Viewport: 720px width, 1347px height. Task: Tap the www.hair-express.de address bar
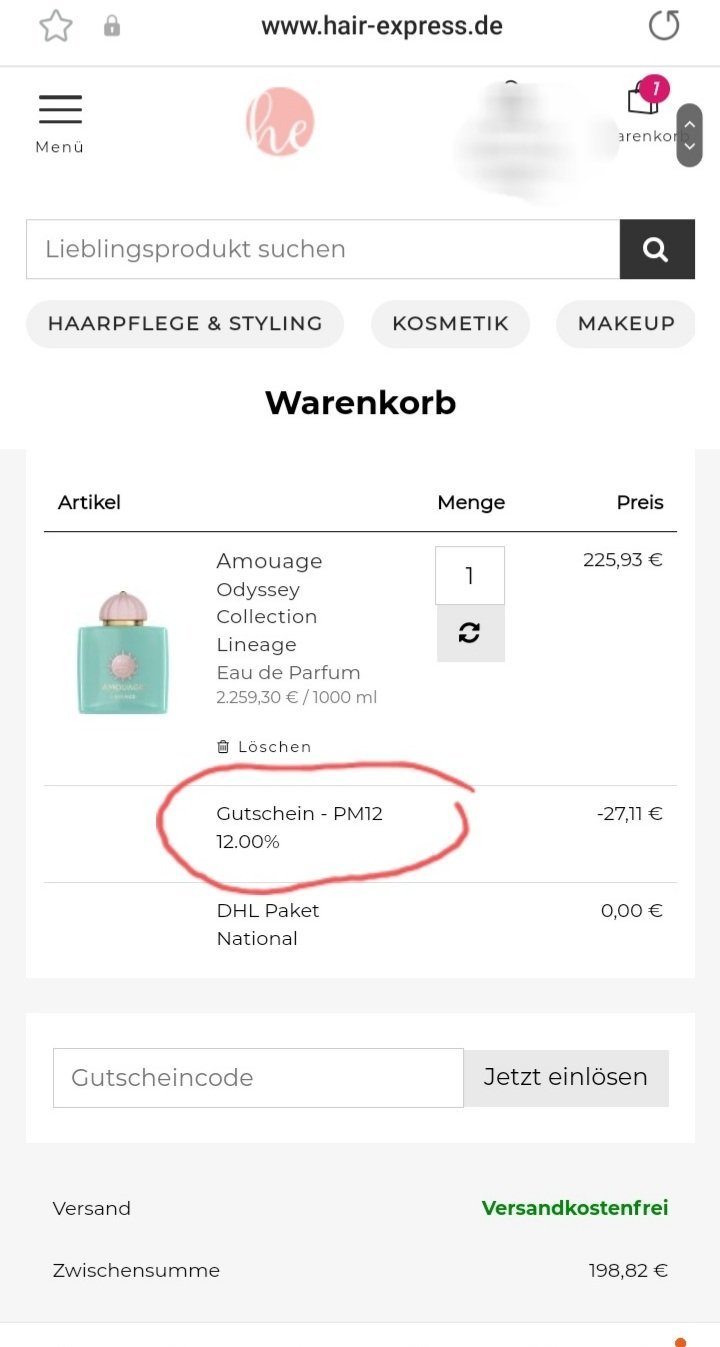[x=382, y=26]
